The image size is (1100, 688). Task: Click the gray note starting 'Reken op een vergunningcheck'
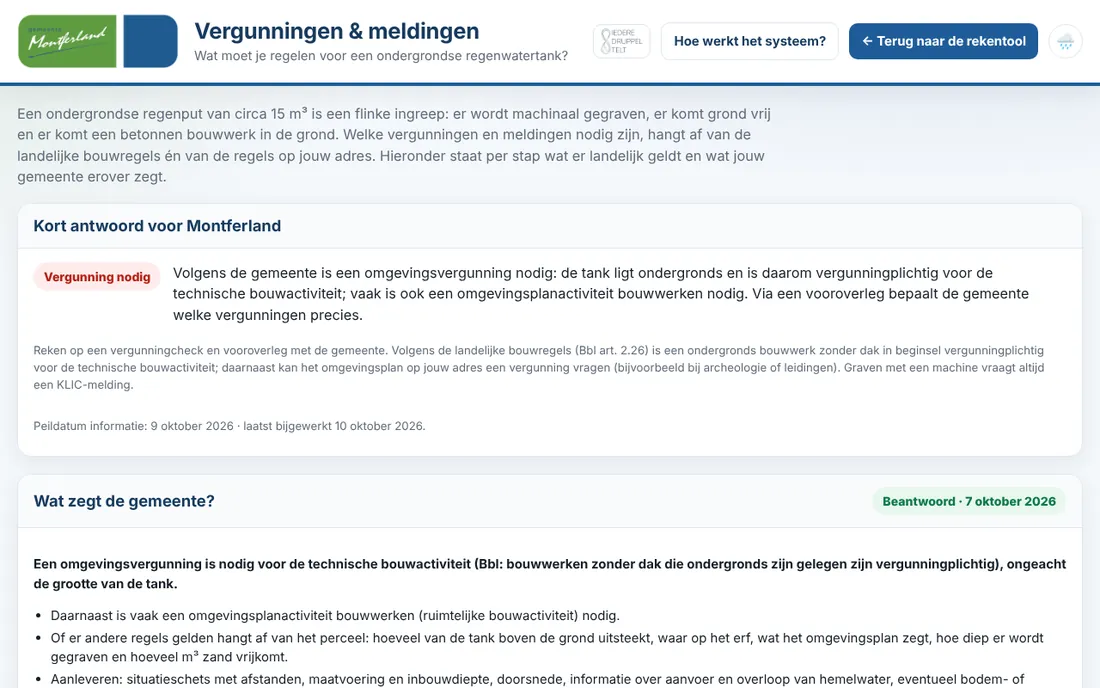(539, 367)
